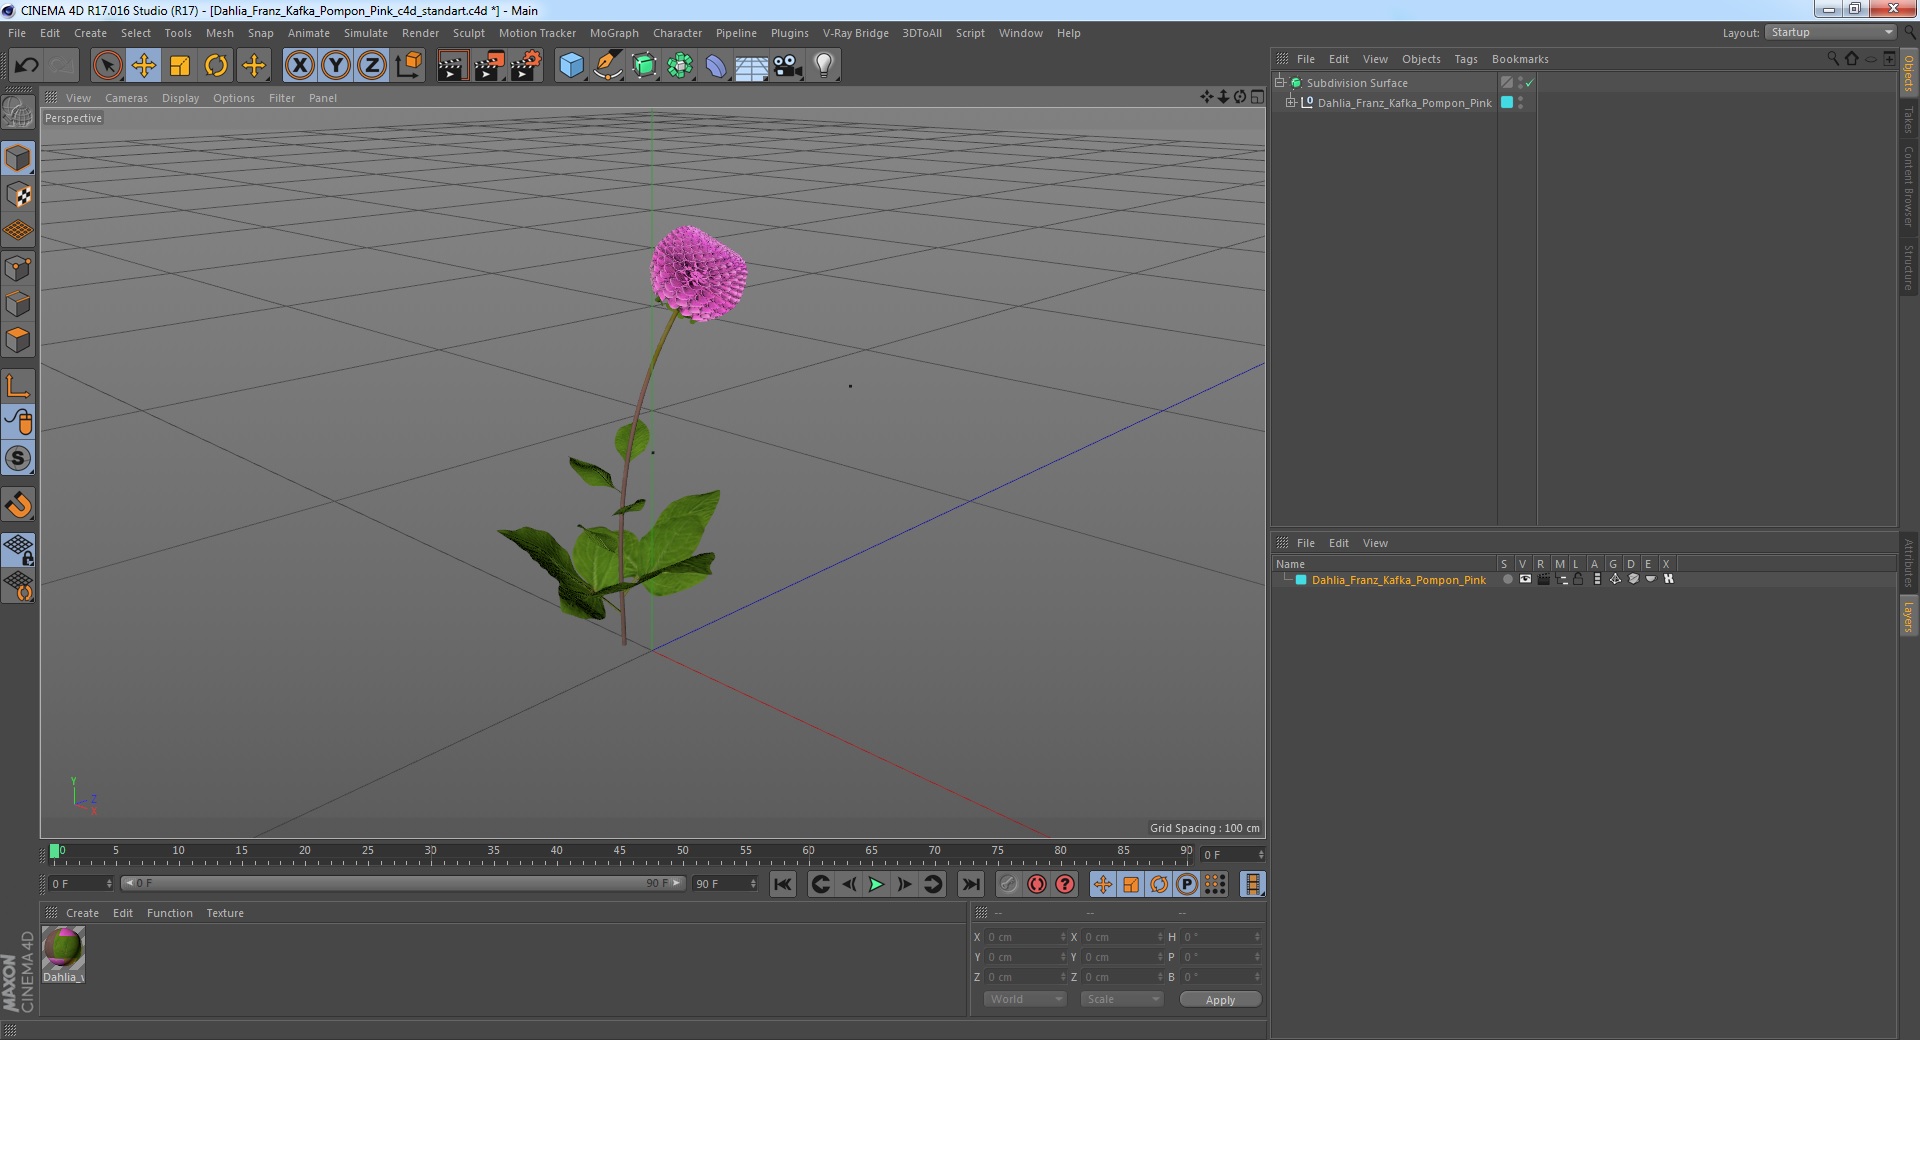1920x1158 pixels.
Task: Toggle Enable Snap magnet icon
Action: tap(18, 504)
